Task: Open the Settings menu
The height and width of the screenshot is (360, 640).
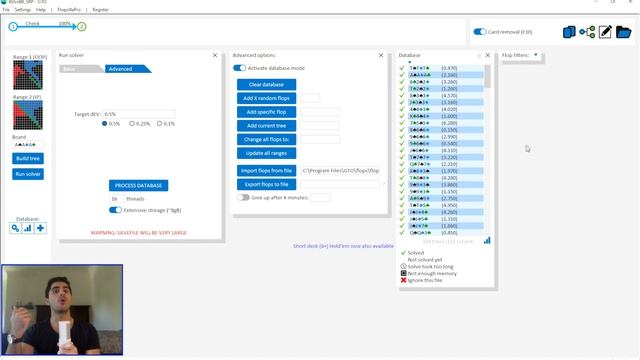Action: pyautogui.click(x=23, y=9)
